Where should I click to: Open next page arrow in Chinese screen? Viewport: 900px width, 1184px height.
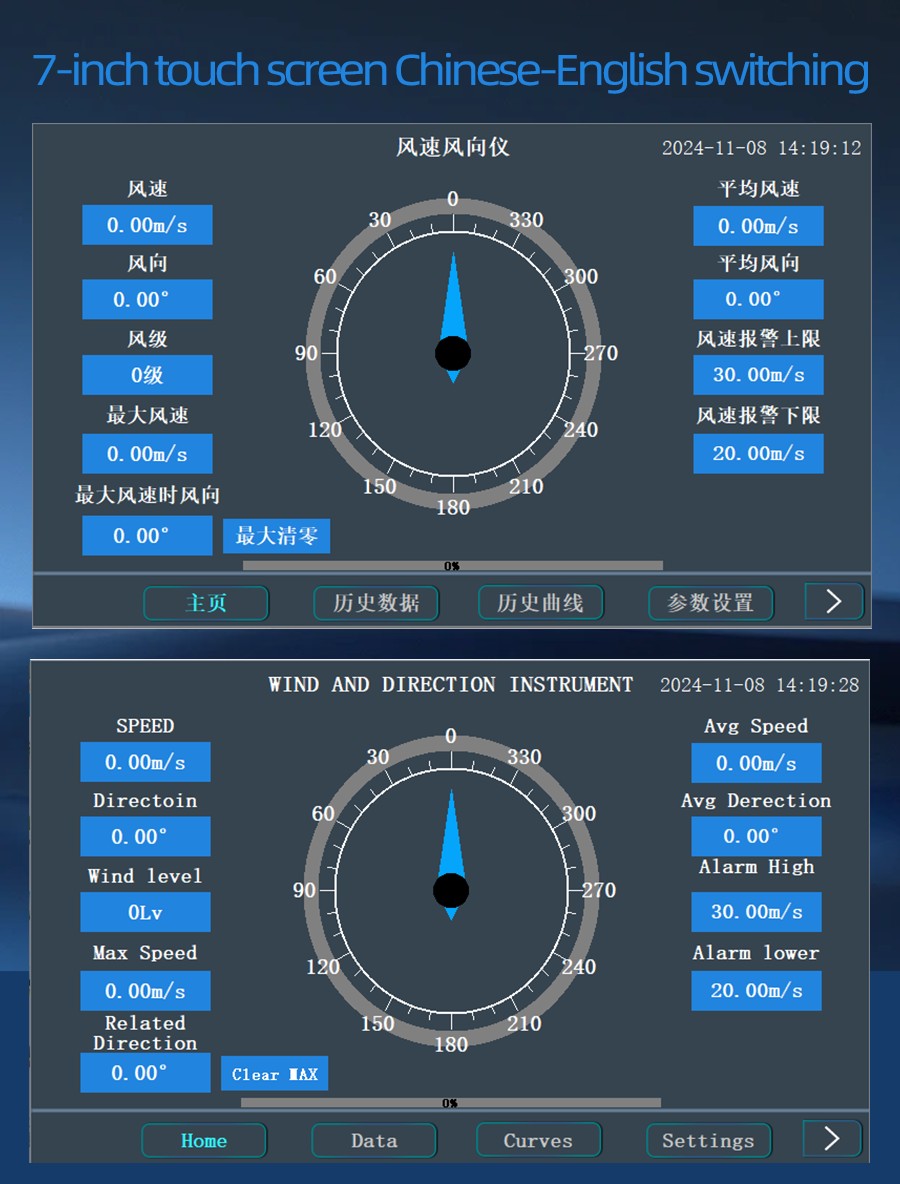(x=834, y=602)
